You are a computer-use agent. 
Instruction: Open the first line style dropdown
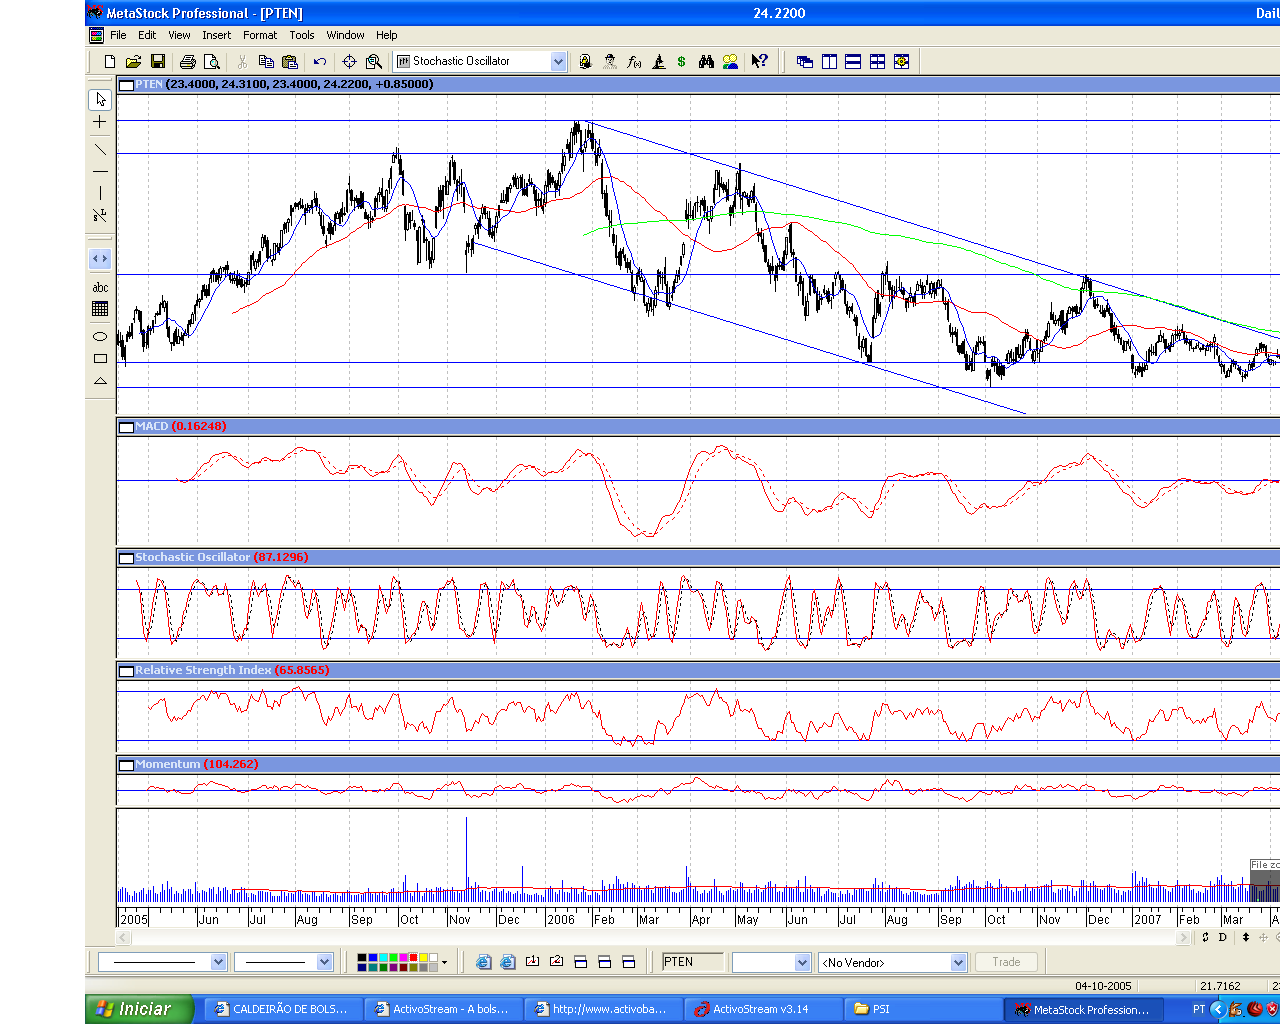pos(218,962)
